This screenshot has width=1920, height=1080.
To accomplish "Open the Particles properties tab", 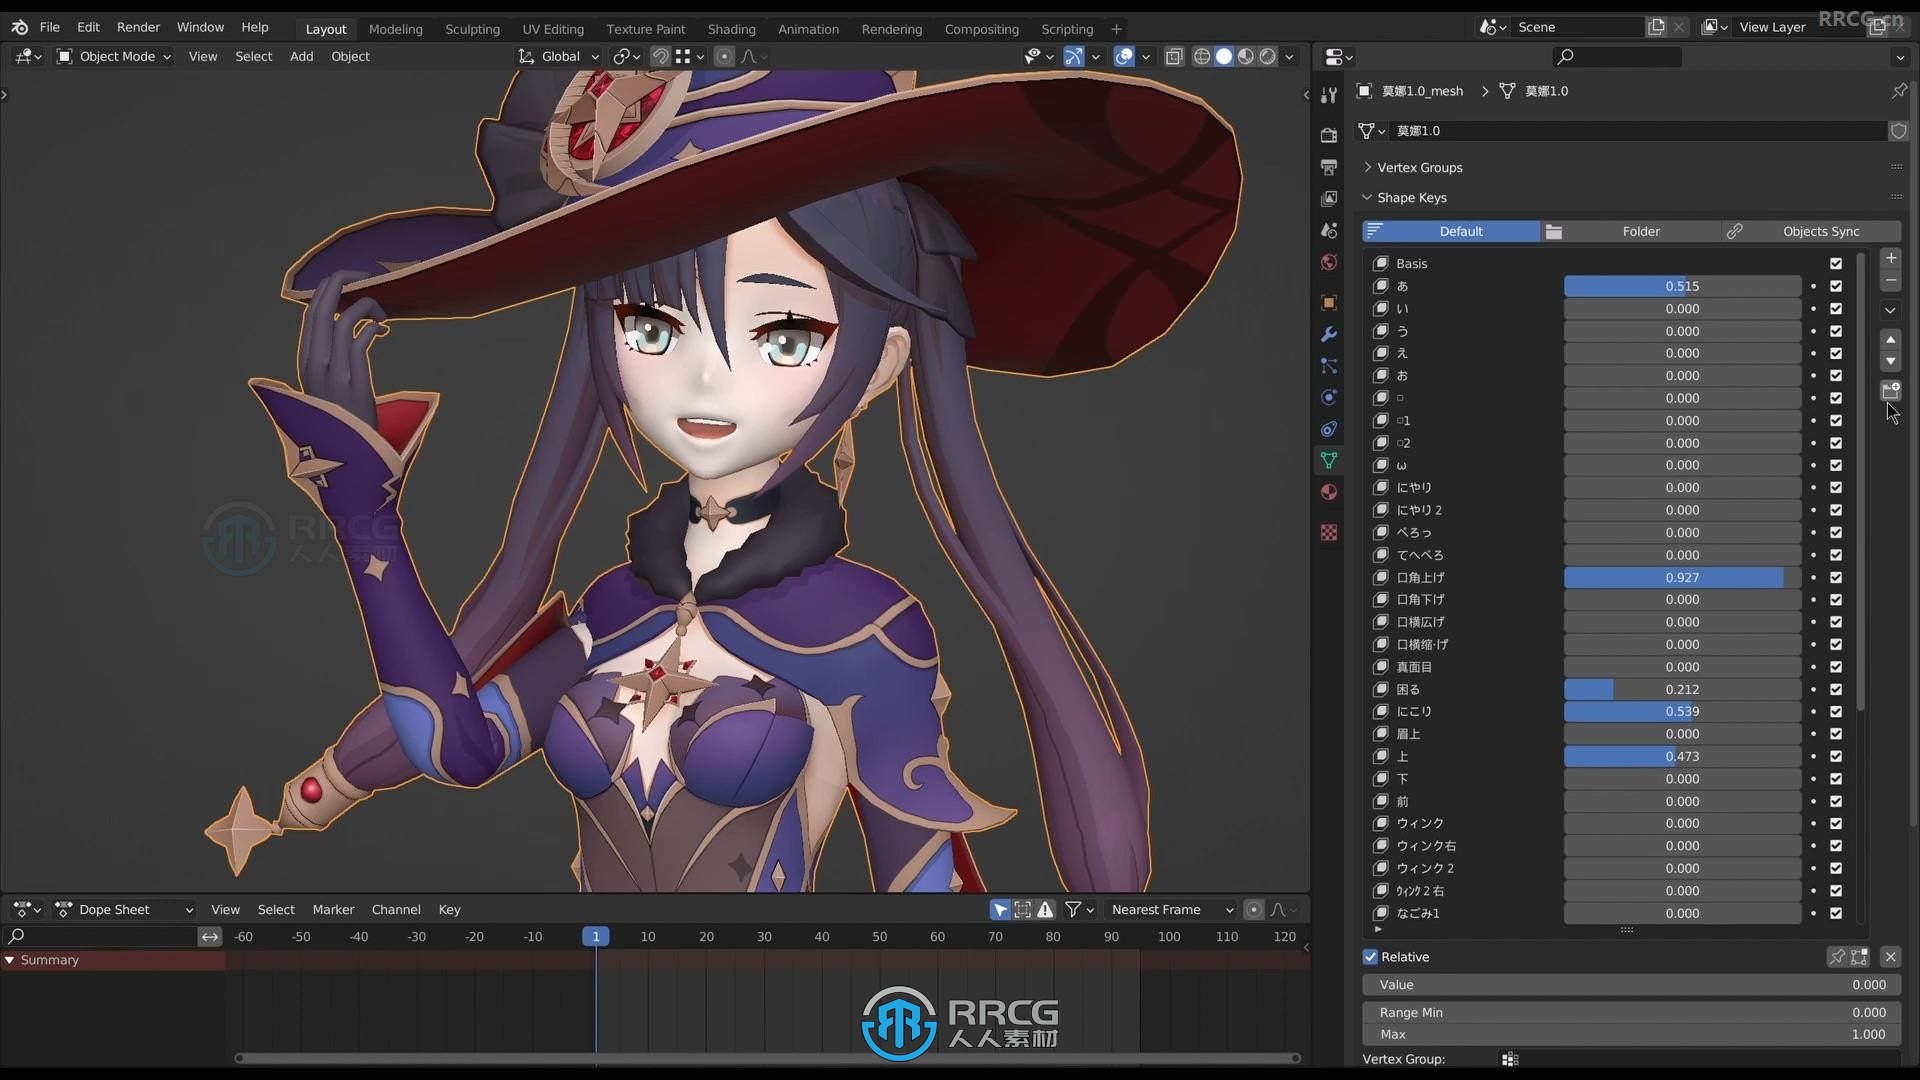I will click(x=1328, y=366).
